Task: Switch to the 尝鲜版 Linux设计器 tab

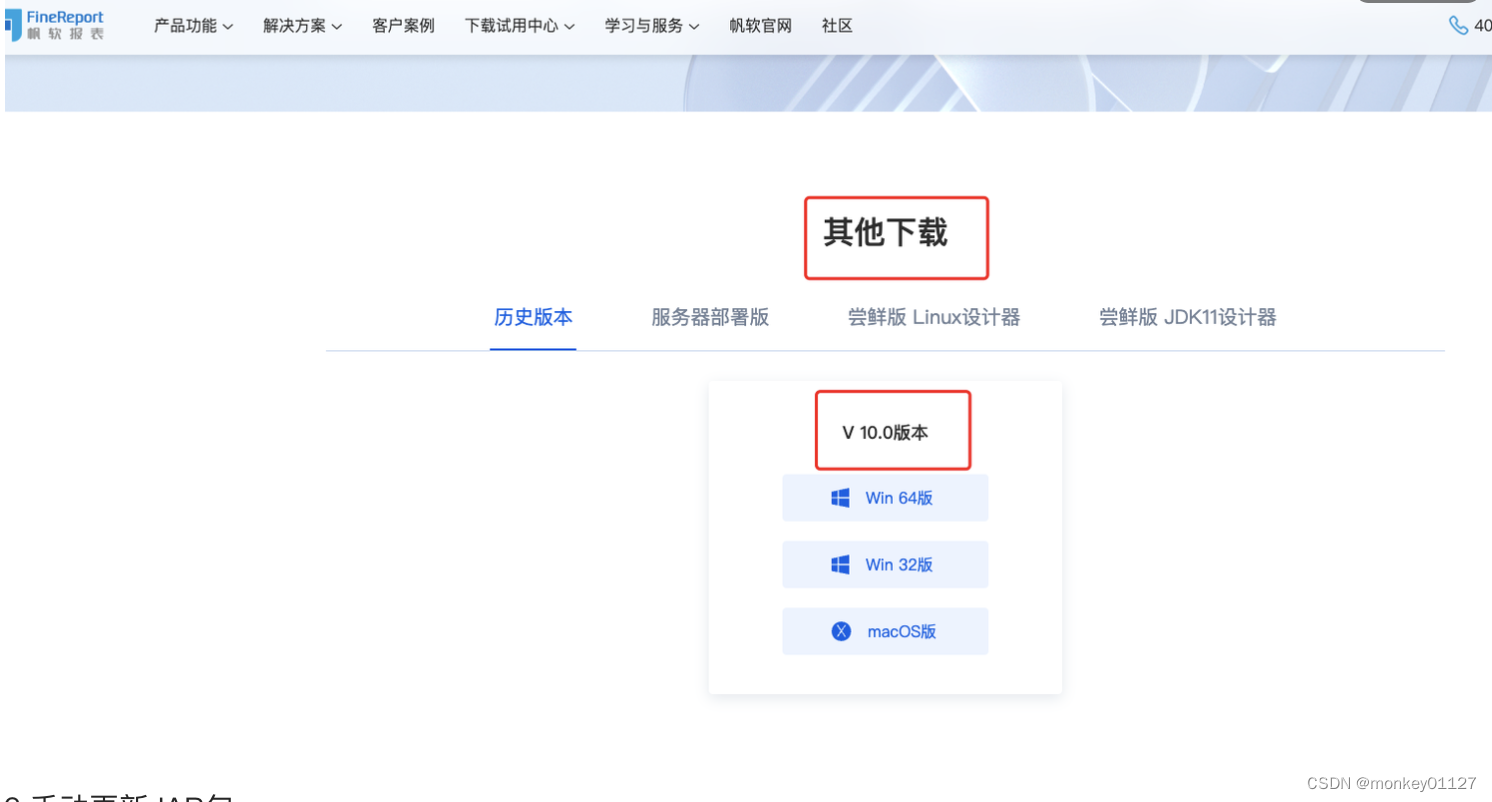Action: tap(934, 318)
